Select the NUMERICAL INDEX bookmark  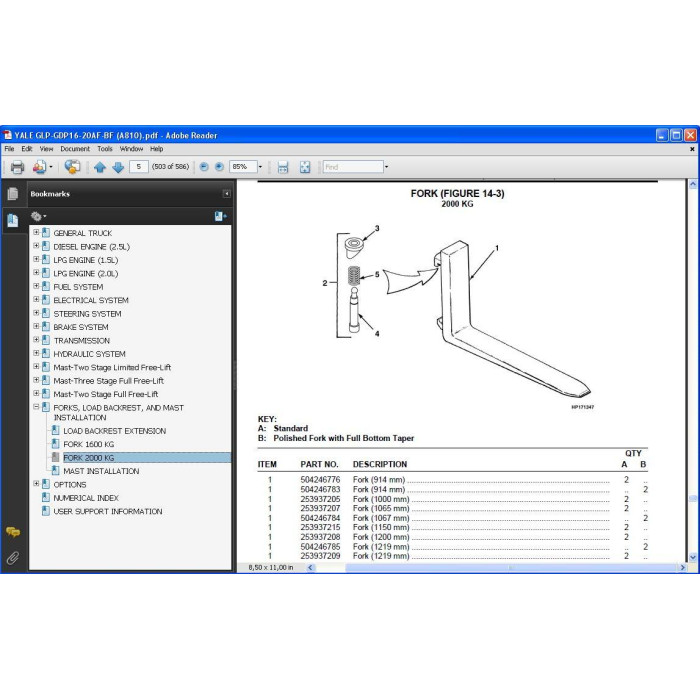tap(86, 498)
